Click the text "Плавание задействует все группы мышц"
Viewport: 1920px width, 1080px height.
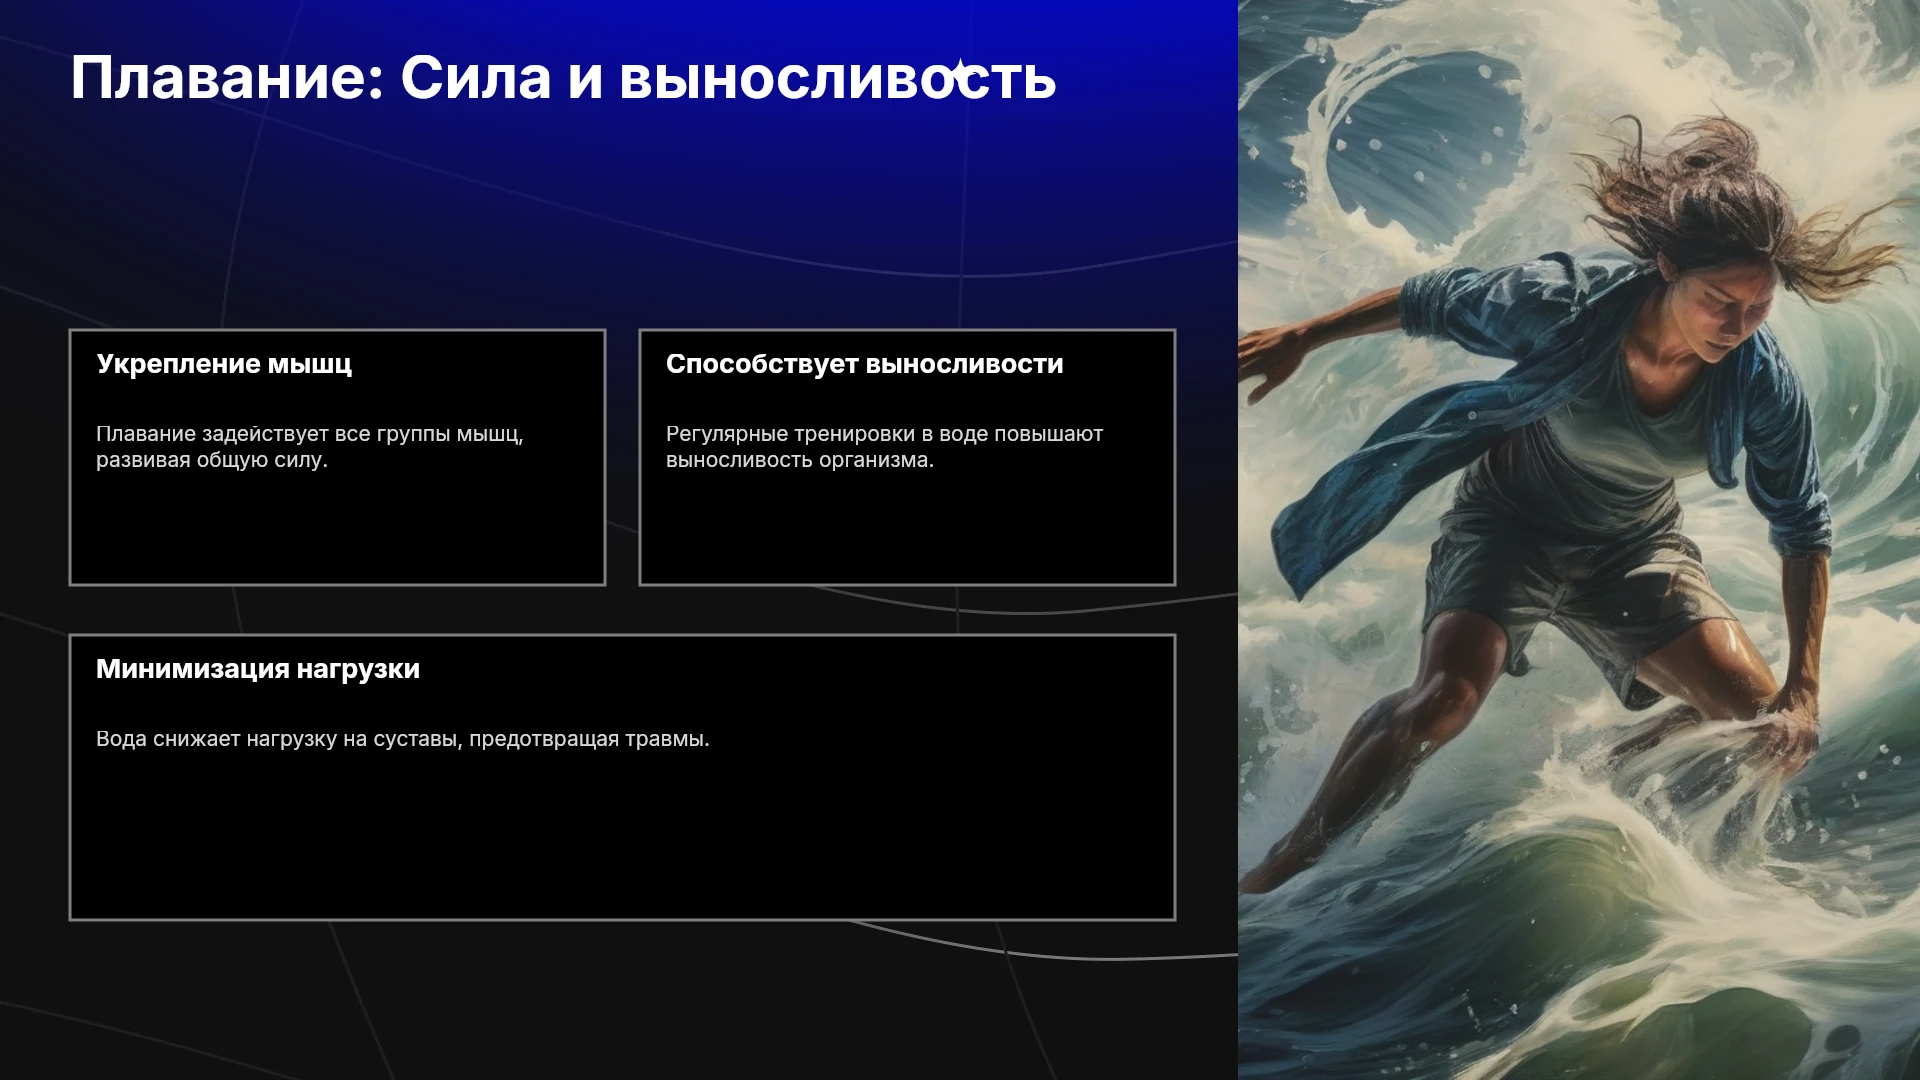coord(309,434)
